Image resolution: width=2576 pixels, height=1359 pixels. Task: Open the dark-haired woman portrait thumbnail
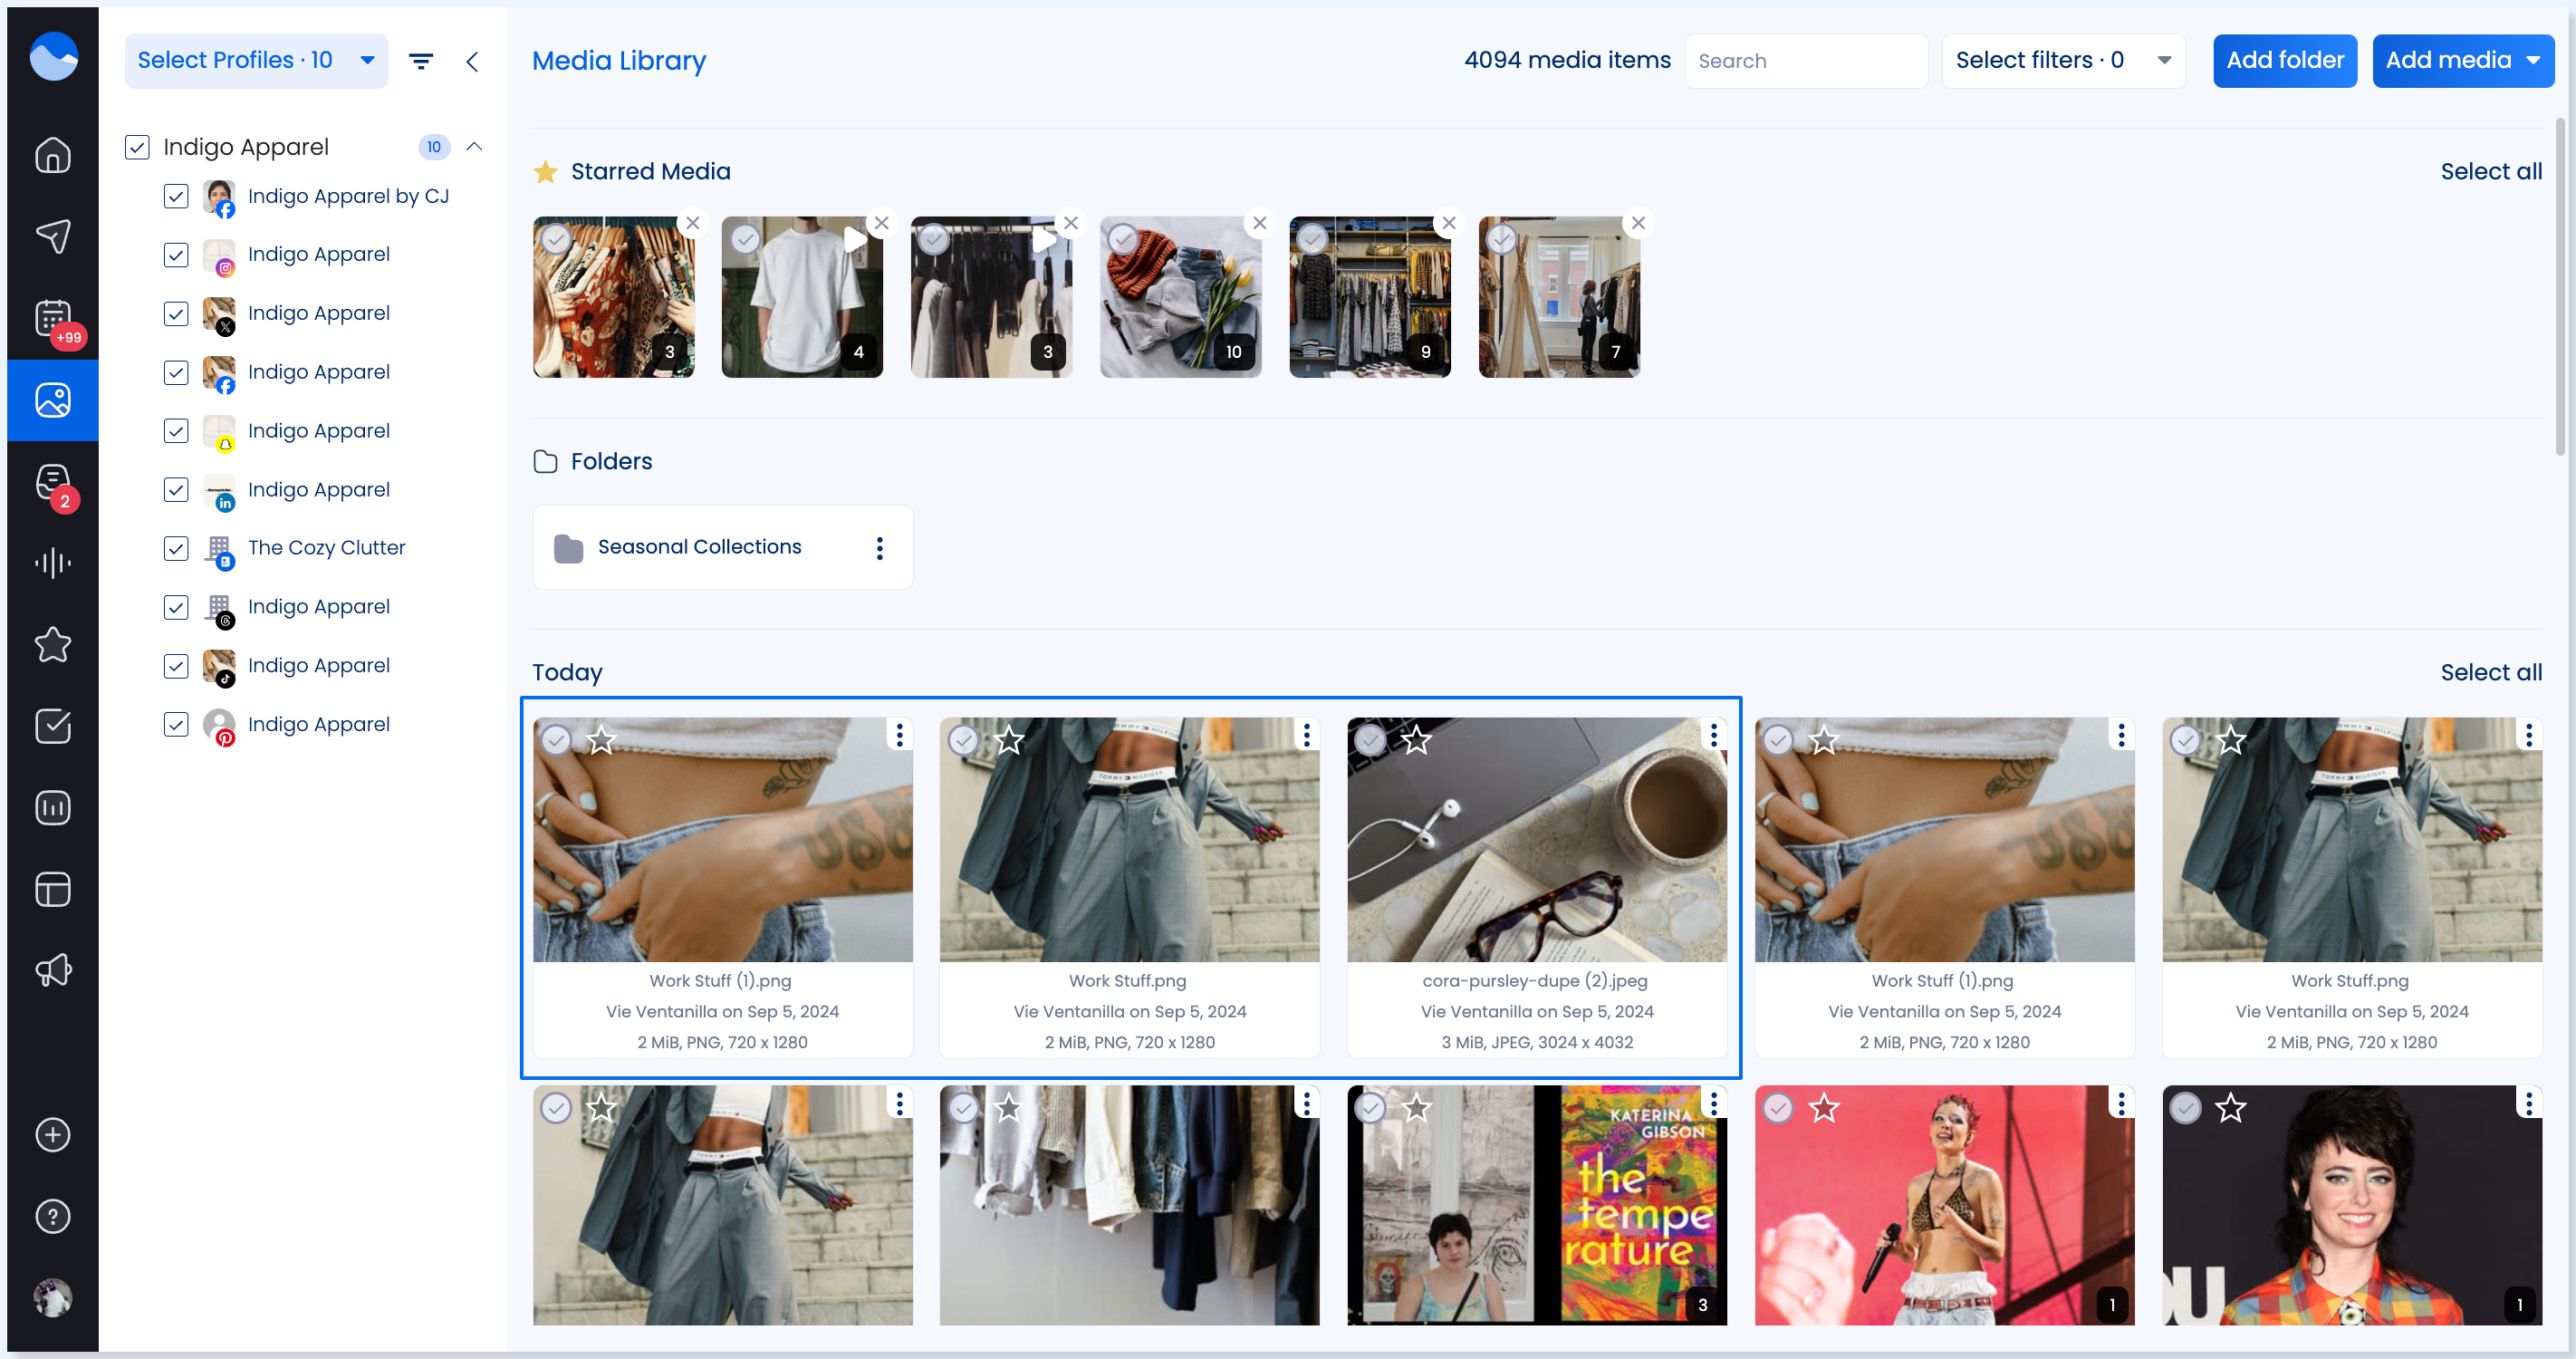coord(2352,1206)
